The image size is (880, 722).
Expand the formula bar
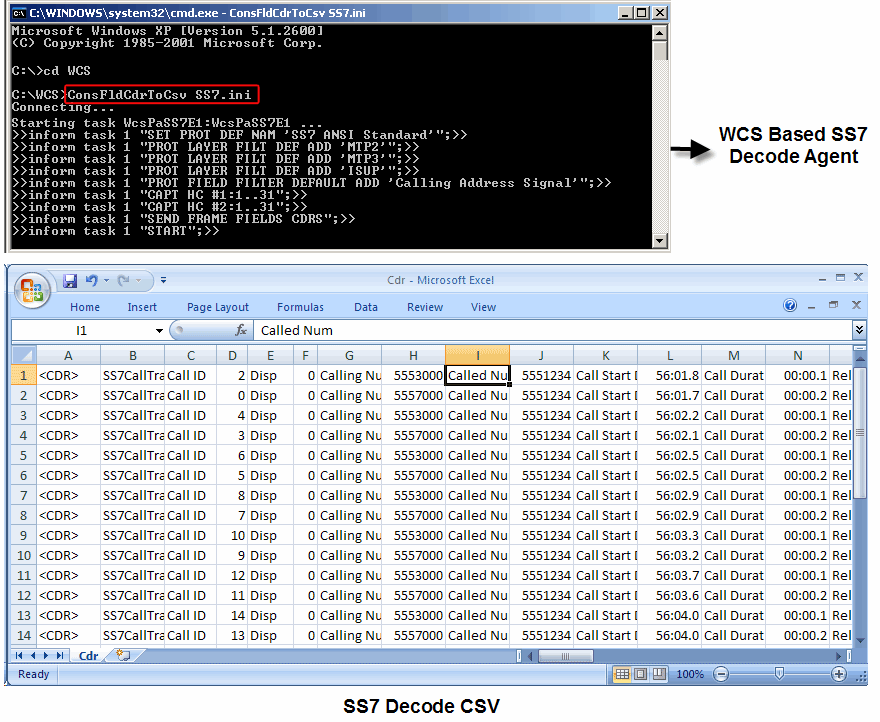click(859, 330)
